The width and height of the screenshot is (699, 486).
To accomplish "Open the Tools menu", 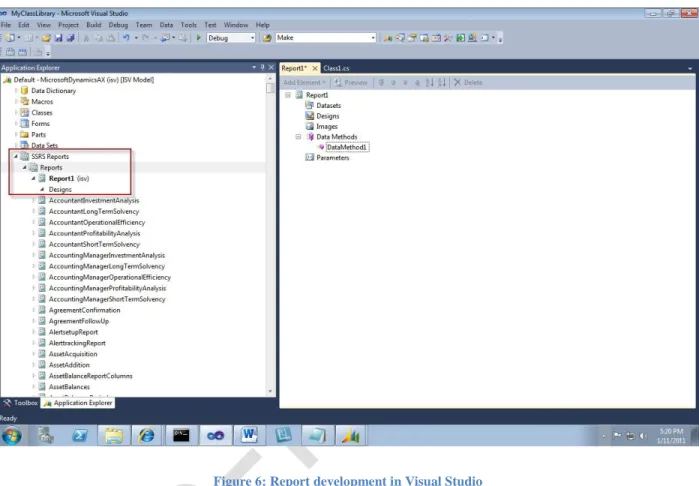I will [x=189, y=25].
